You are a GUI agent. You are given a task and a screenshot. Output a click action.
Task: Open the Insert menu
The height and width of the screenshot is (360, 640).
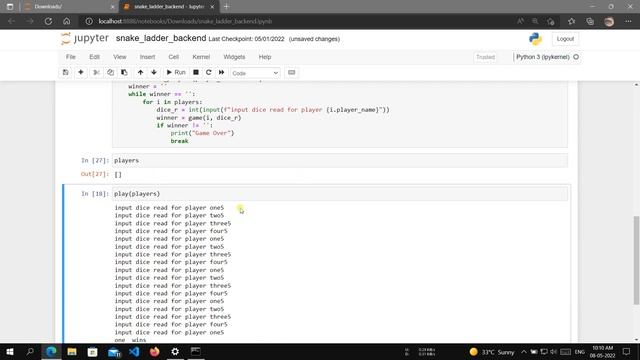147,57
